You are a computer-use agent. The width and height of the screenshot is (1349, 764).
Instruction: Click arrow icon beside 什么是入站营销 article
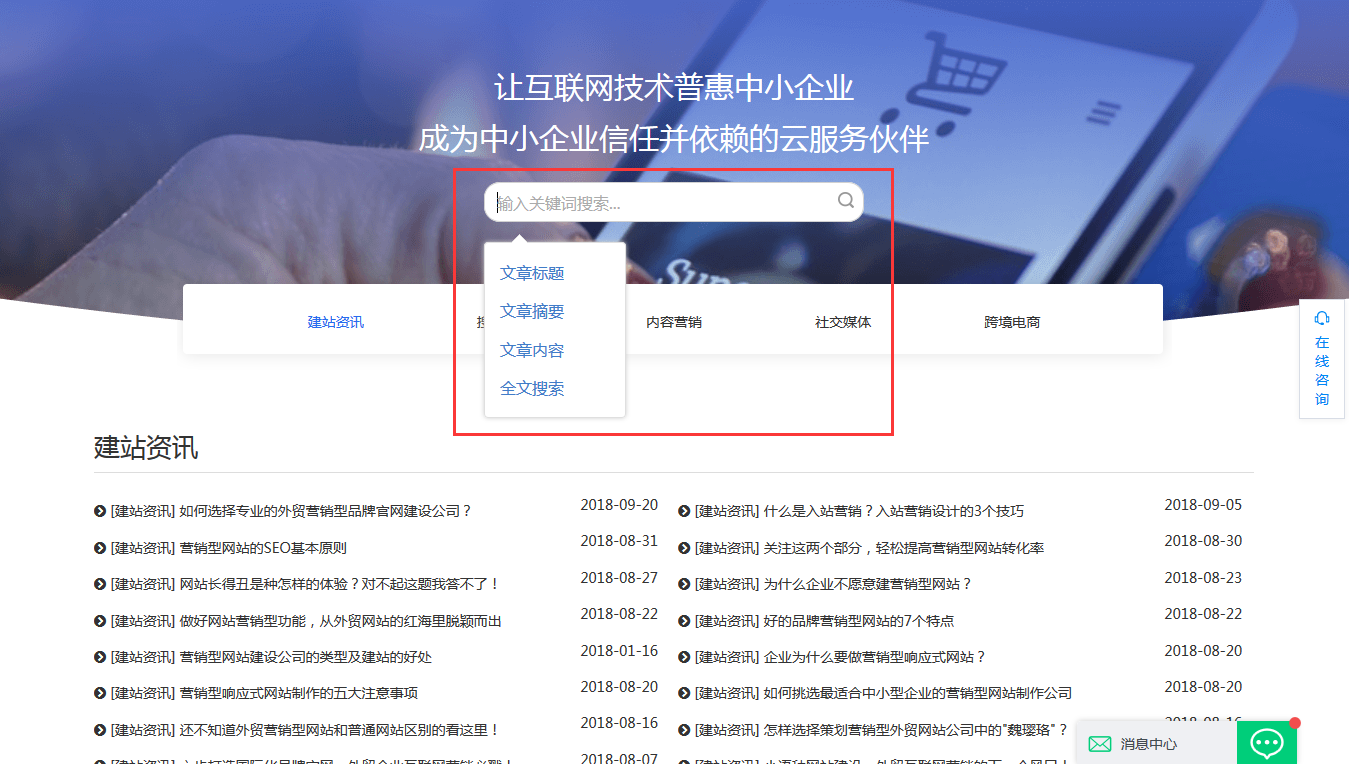[x=682, y=510]
